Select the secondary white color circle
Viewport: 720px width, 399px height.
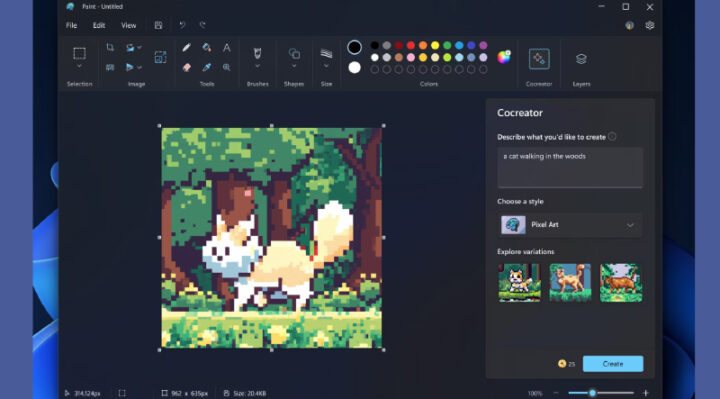click(354, 68)
